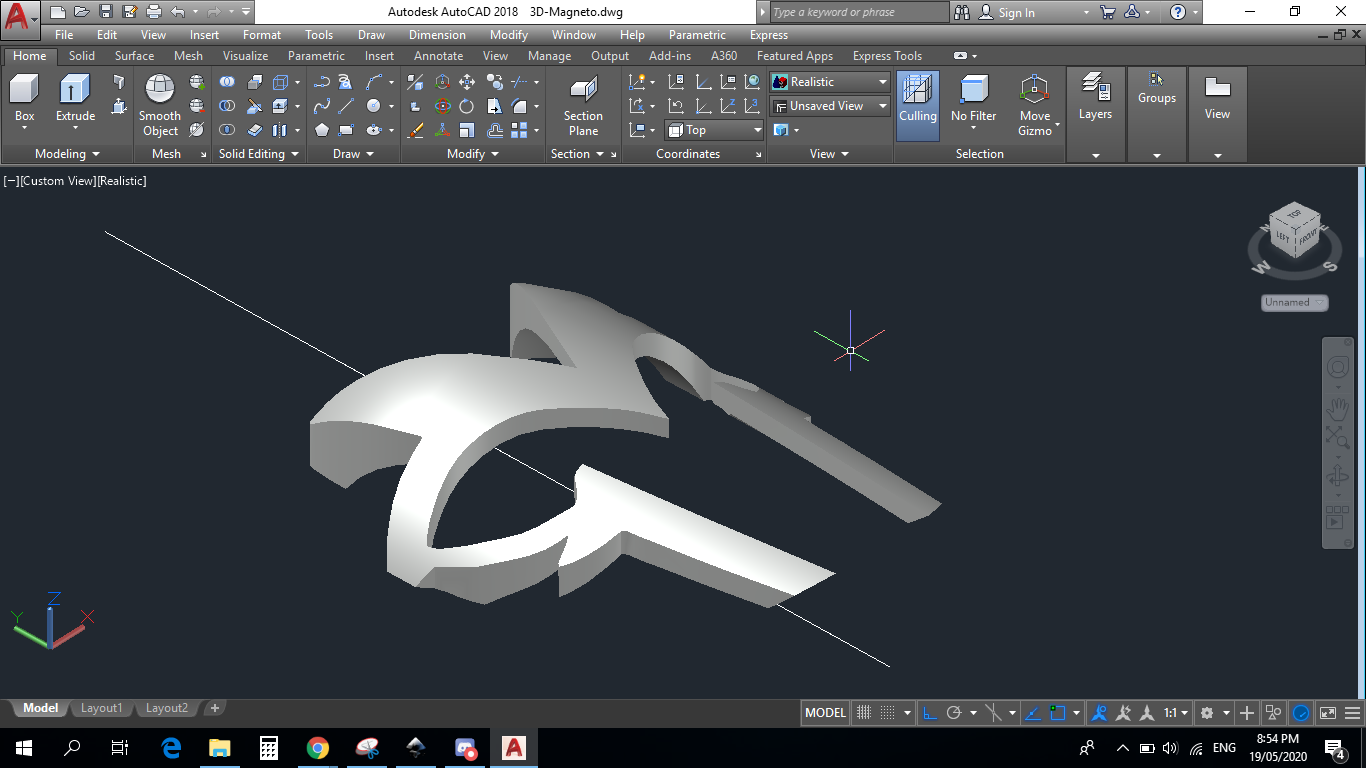Toggle snap mode dotted grid icon

(x=887, y=713)
